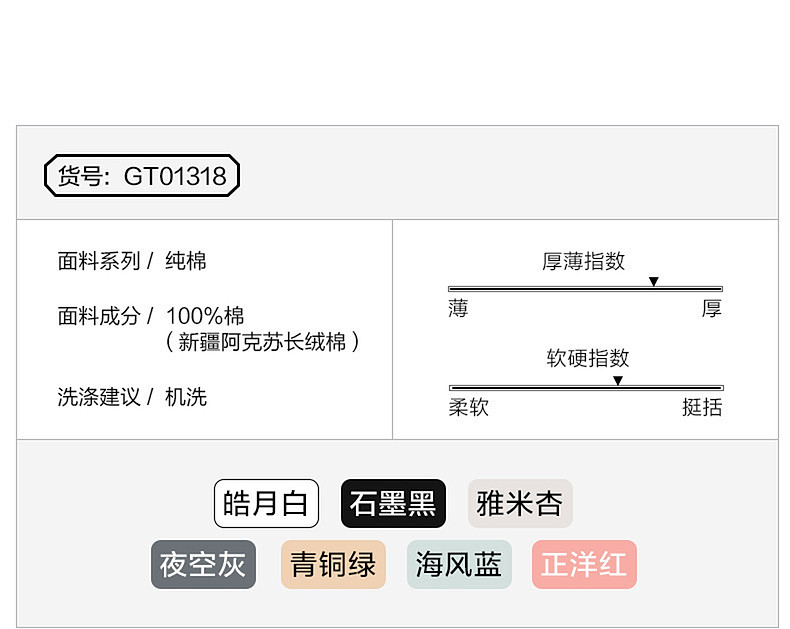Select the 皓月白 color swatch
790x629 pixels.
pyautogui.click(x=266, y=503)
